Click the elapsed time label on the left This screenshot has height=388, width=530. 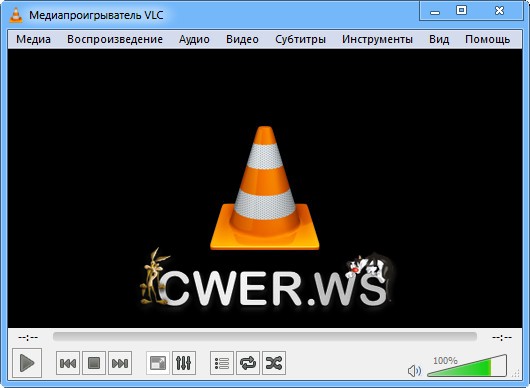click(28, 337)
